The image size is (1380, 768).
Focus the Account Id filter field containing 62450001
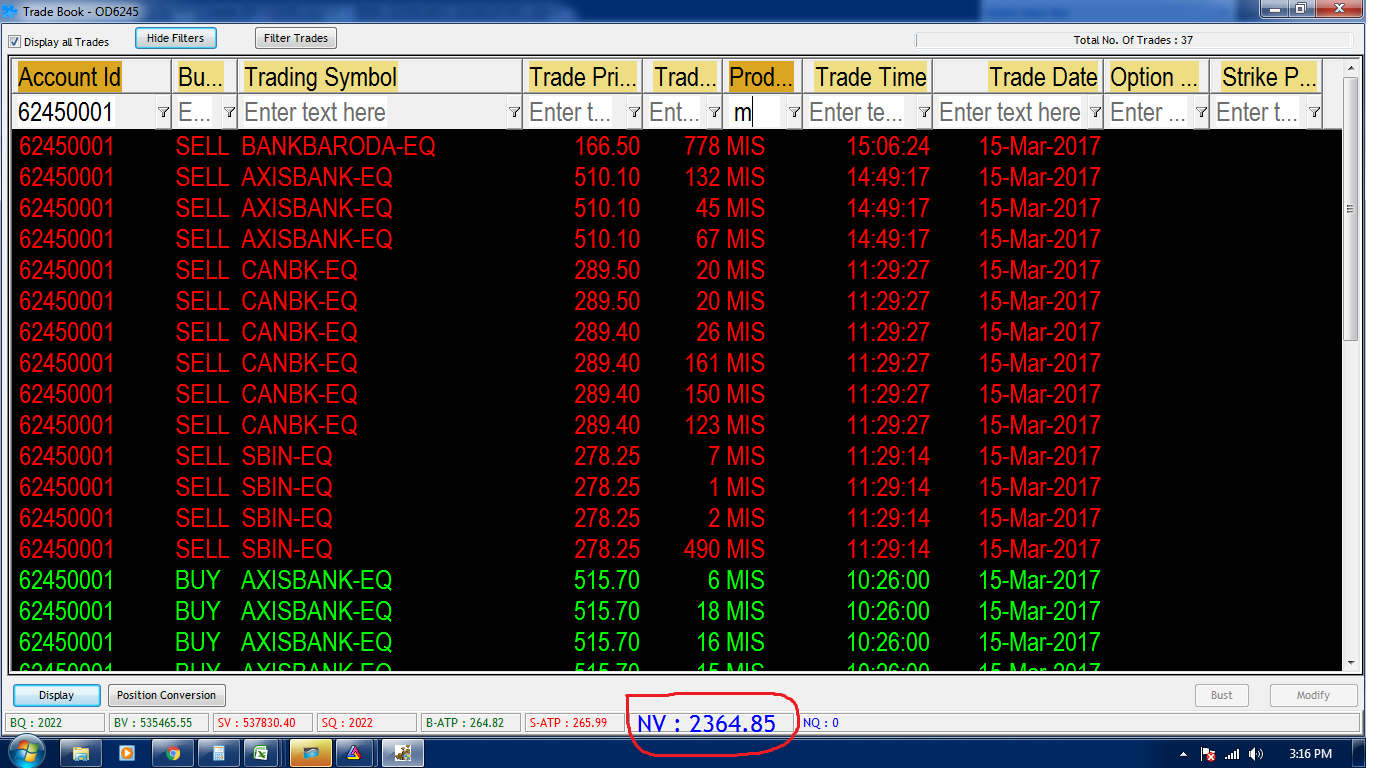click(85, 112)
